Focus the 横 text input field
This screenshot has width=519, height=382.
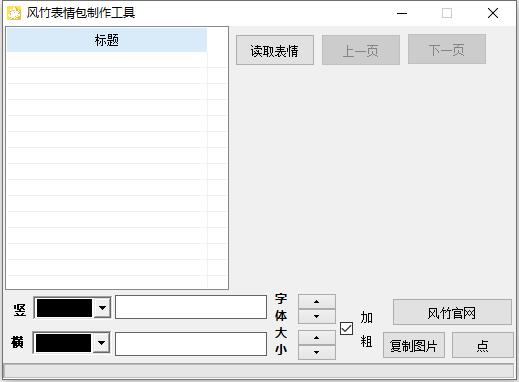click(x=191, y=344)
